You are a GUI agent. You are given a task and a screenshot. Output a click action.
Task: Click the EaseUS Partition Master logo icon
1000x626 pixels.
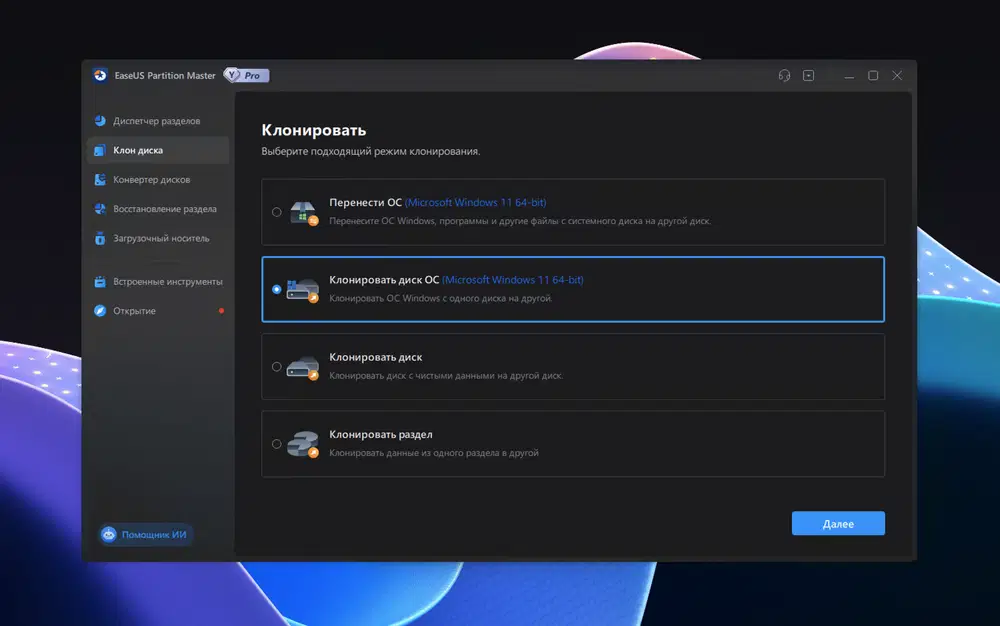tap(100, 75)
